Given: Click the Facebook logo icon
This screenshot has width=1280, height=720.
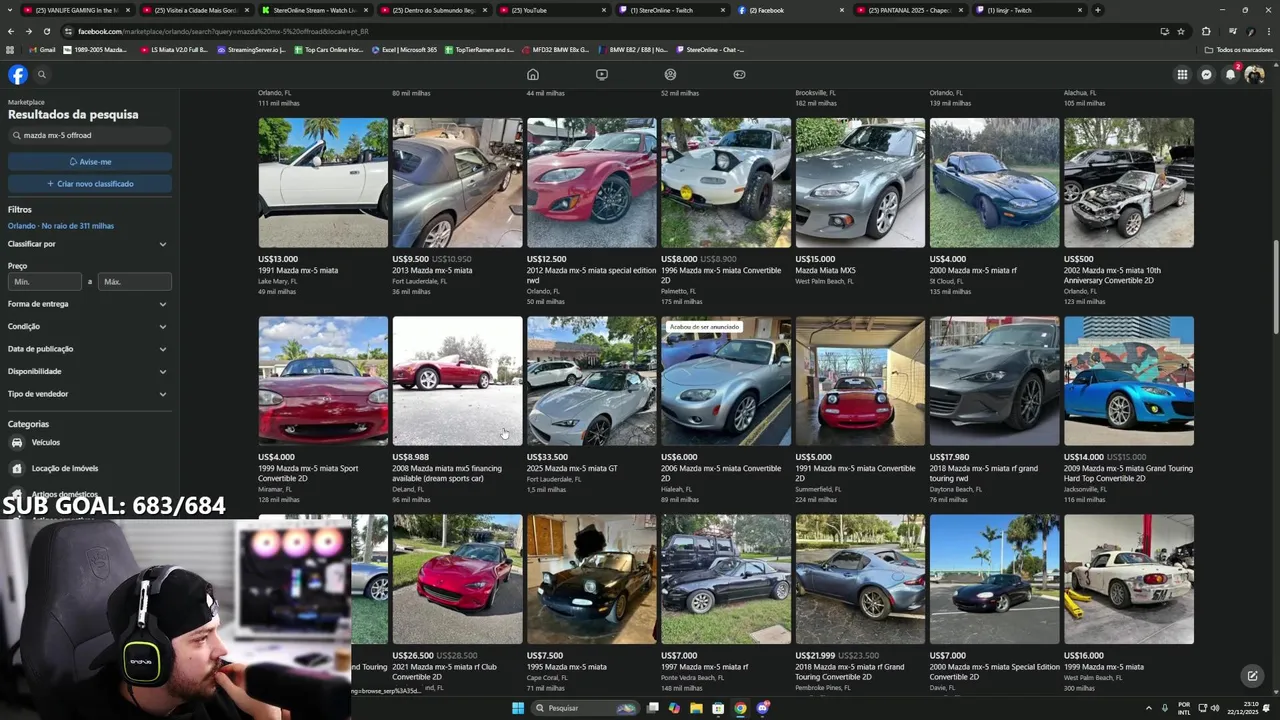Looking at the screenshot, I should click(x=18, y=74).
